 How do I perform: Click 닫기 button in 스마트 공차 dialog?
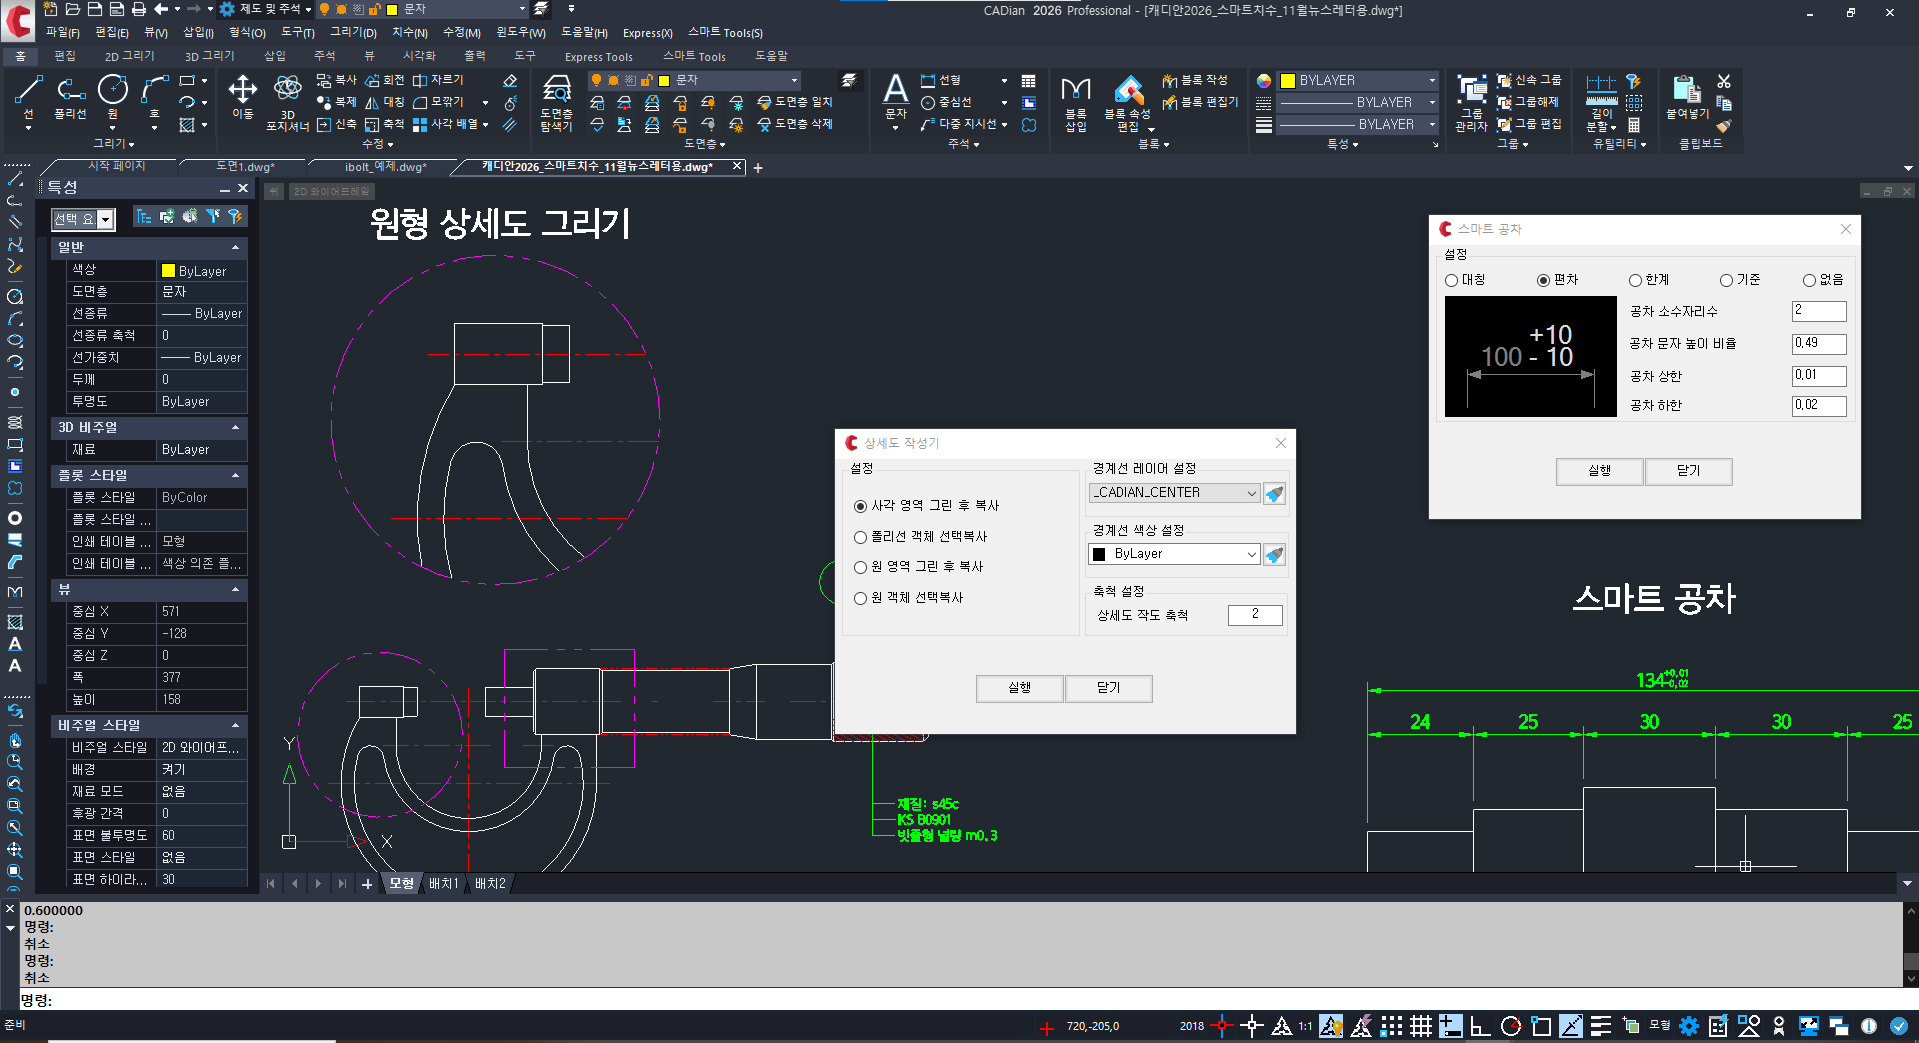click(x=1688, y=471)
